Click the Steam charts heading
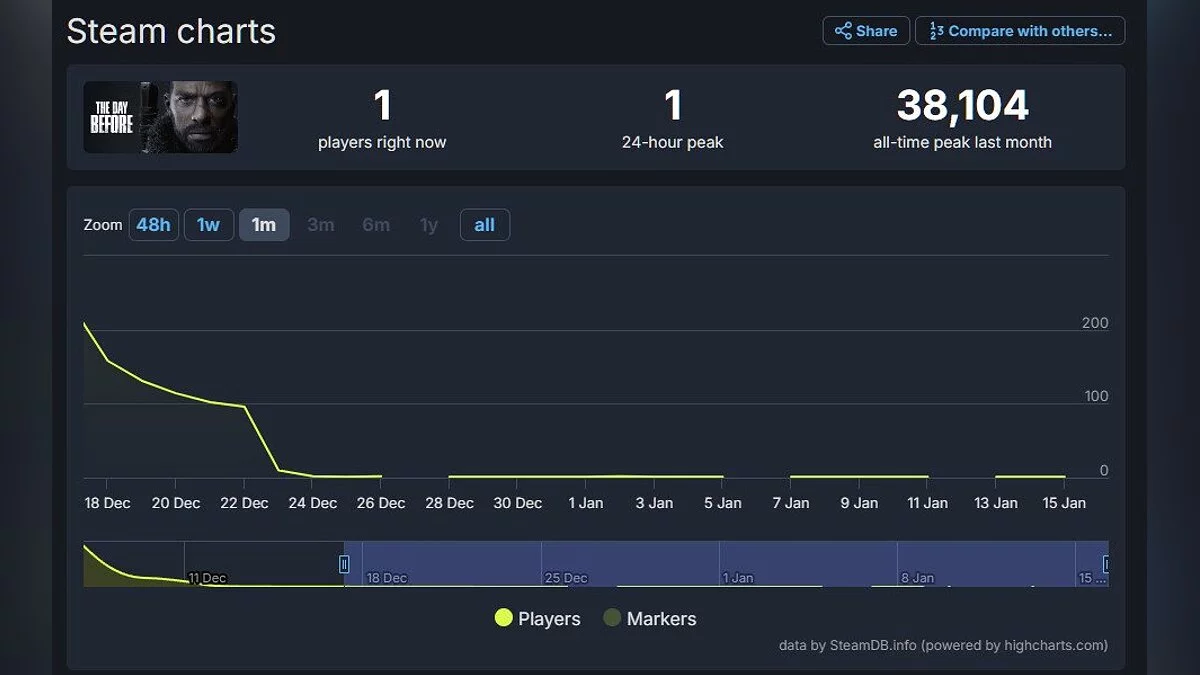1200x675 pixels. click(171, 32)
